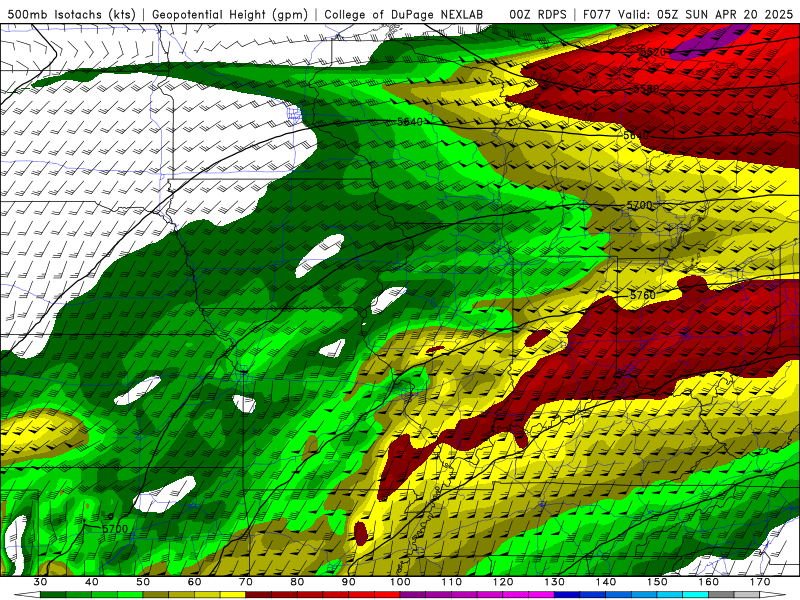The image size is (800, 600).
Task: Click the legend value 170
Action: 760,582
